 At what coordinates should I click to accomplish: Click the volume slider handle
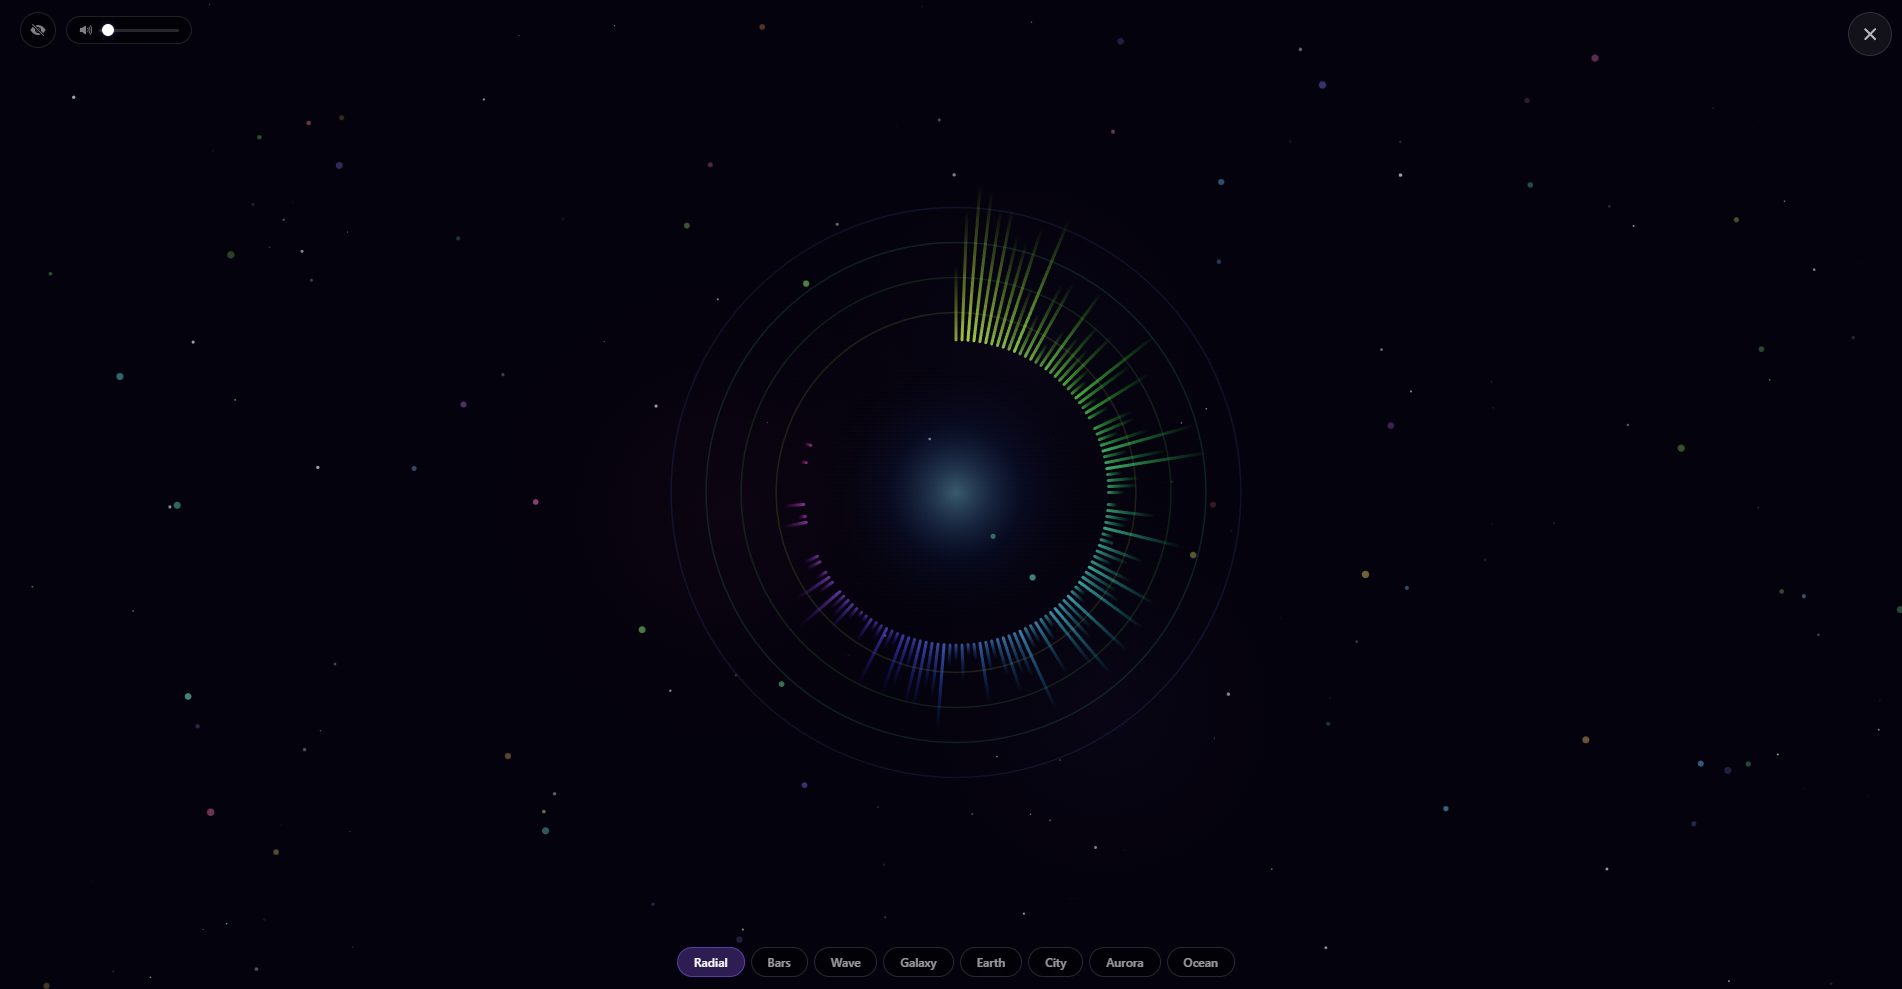(x=108, y=30)
